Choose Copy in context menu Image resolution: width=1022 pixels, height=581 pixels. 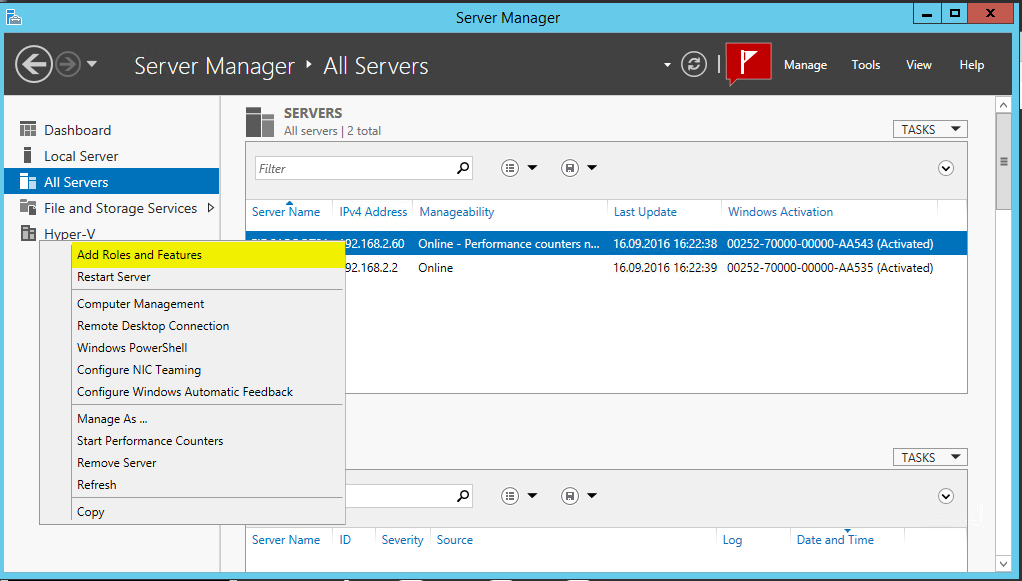[207, 512]
